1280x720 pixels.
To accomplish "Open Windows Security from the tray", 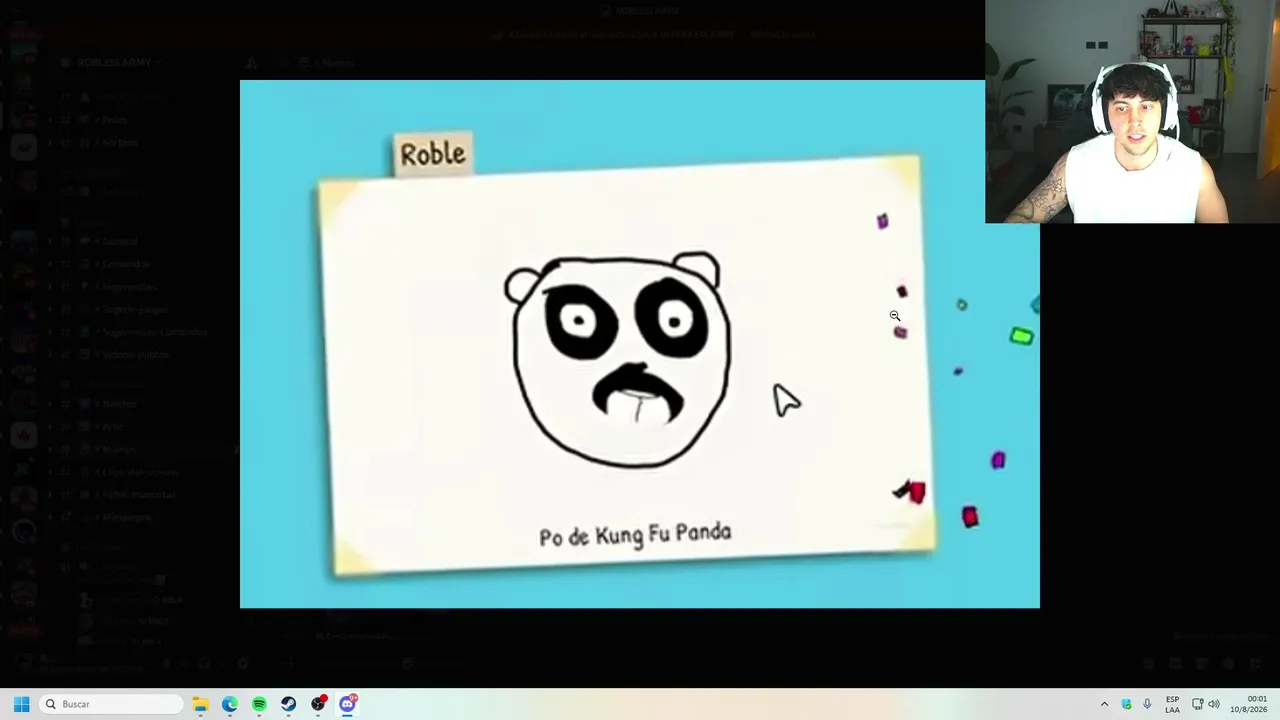I will (1126, 704).
